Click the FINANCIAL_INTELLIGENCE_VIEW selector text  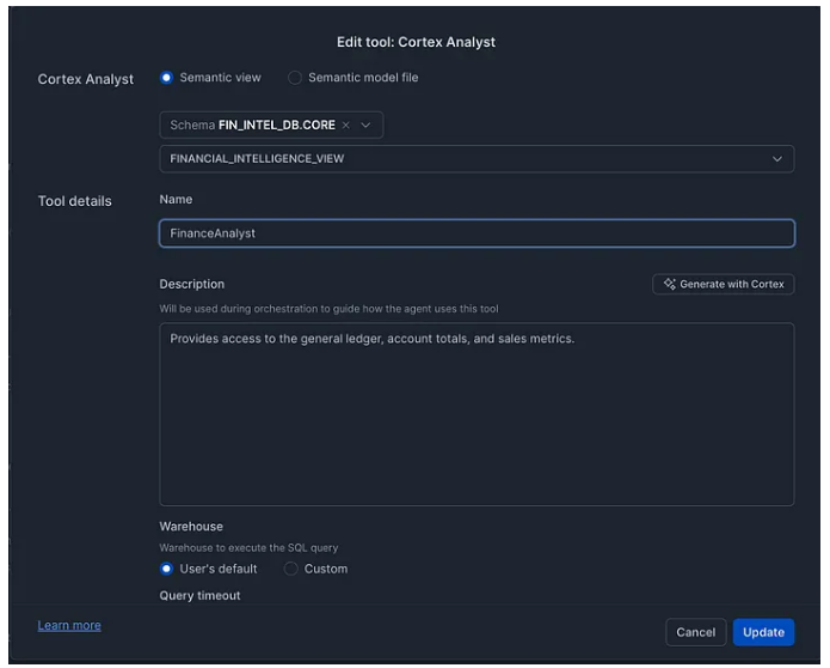point(257,159)
